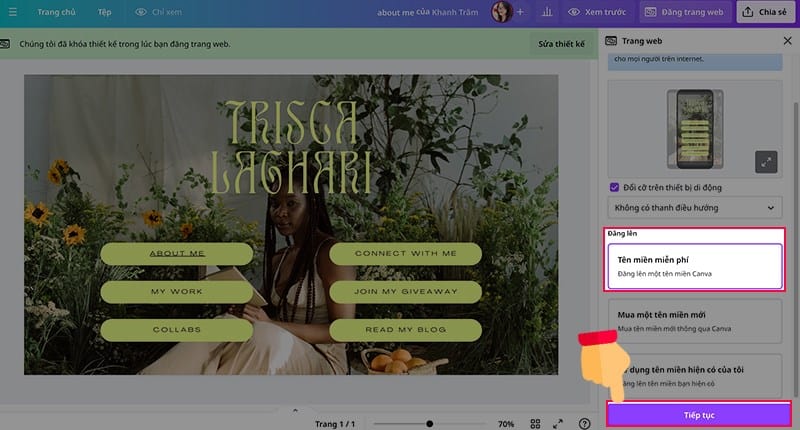Image resolution: width=800 pixels, height=430 pixels.
Task: Enter fullscreen presentation mode
Action: click(558, 423)
